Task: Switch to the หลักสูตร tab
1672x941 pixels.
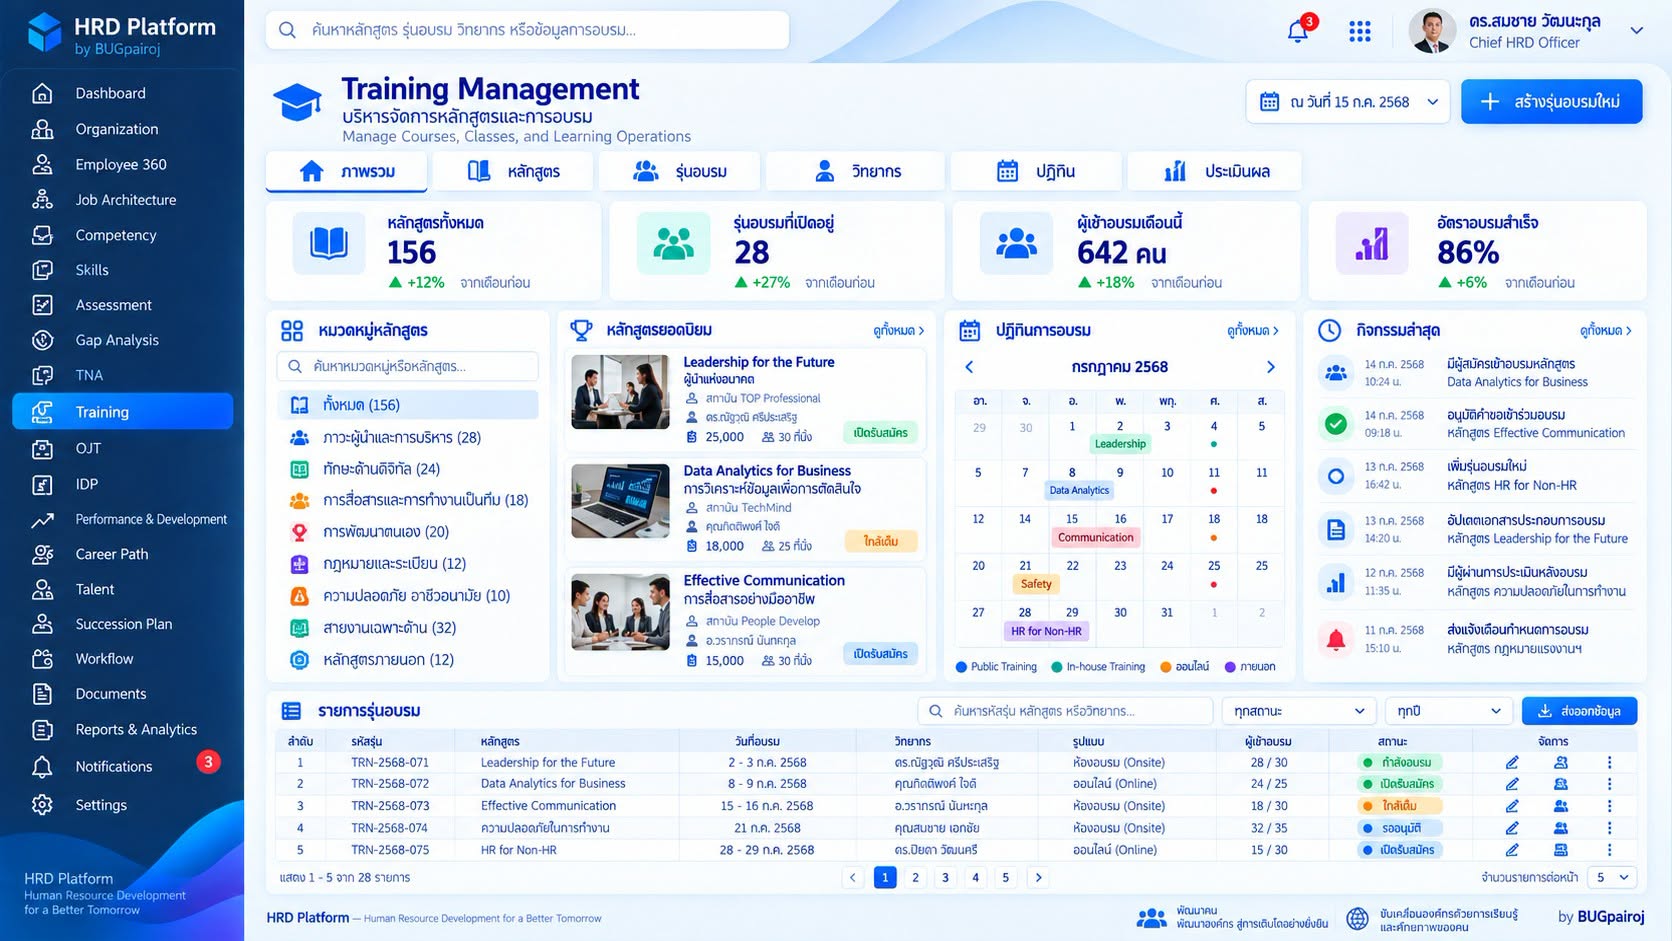Action: tap(514, 171)
